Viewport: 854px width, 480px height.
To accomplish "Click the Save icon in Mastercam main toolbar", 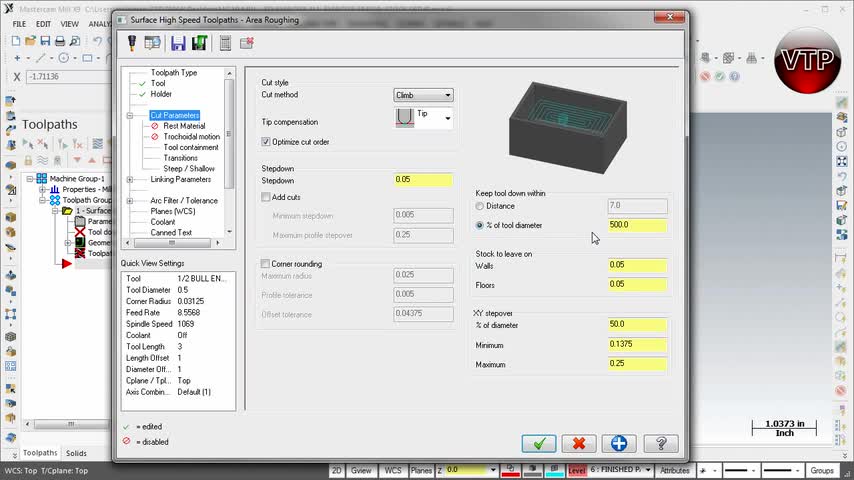I will click(45, 41).
